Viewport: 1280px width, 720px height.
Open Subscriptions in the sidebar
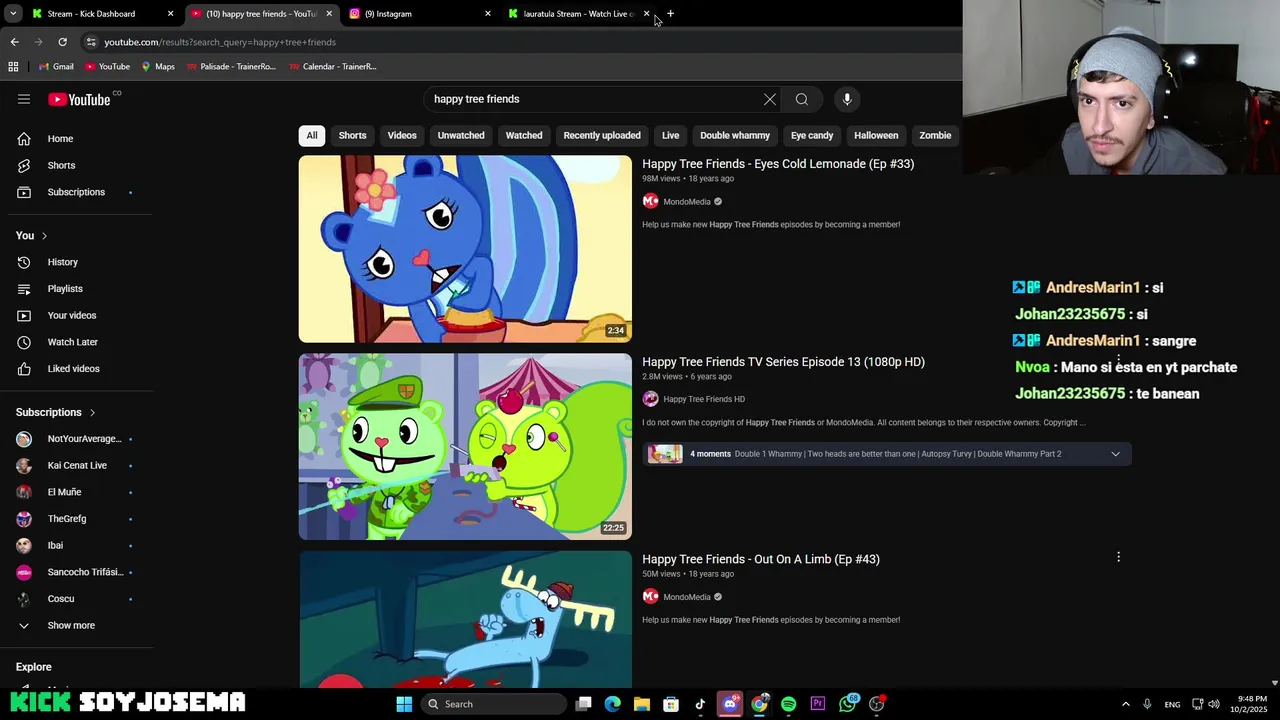(78, 192)
